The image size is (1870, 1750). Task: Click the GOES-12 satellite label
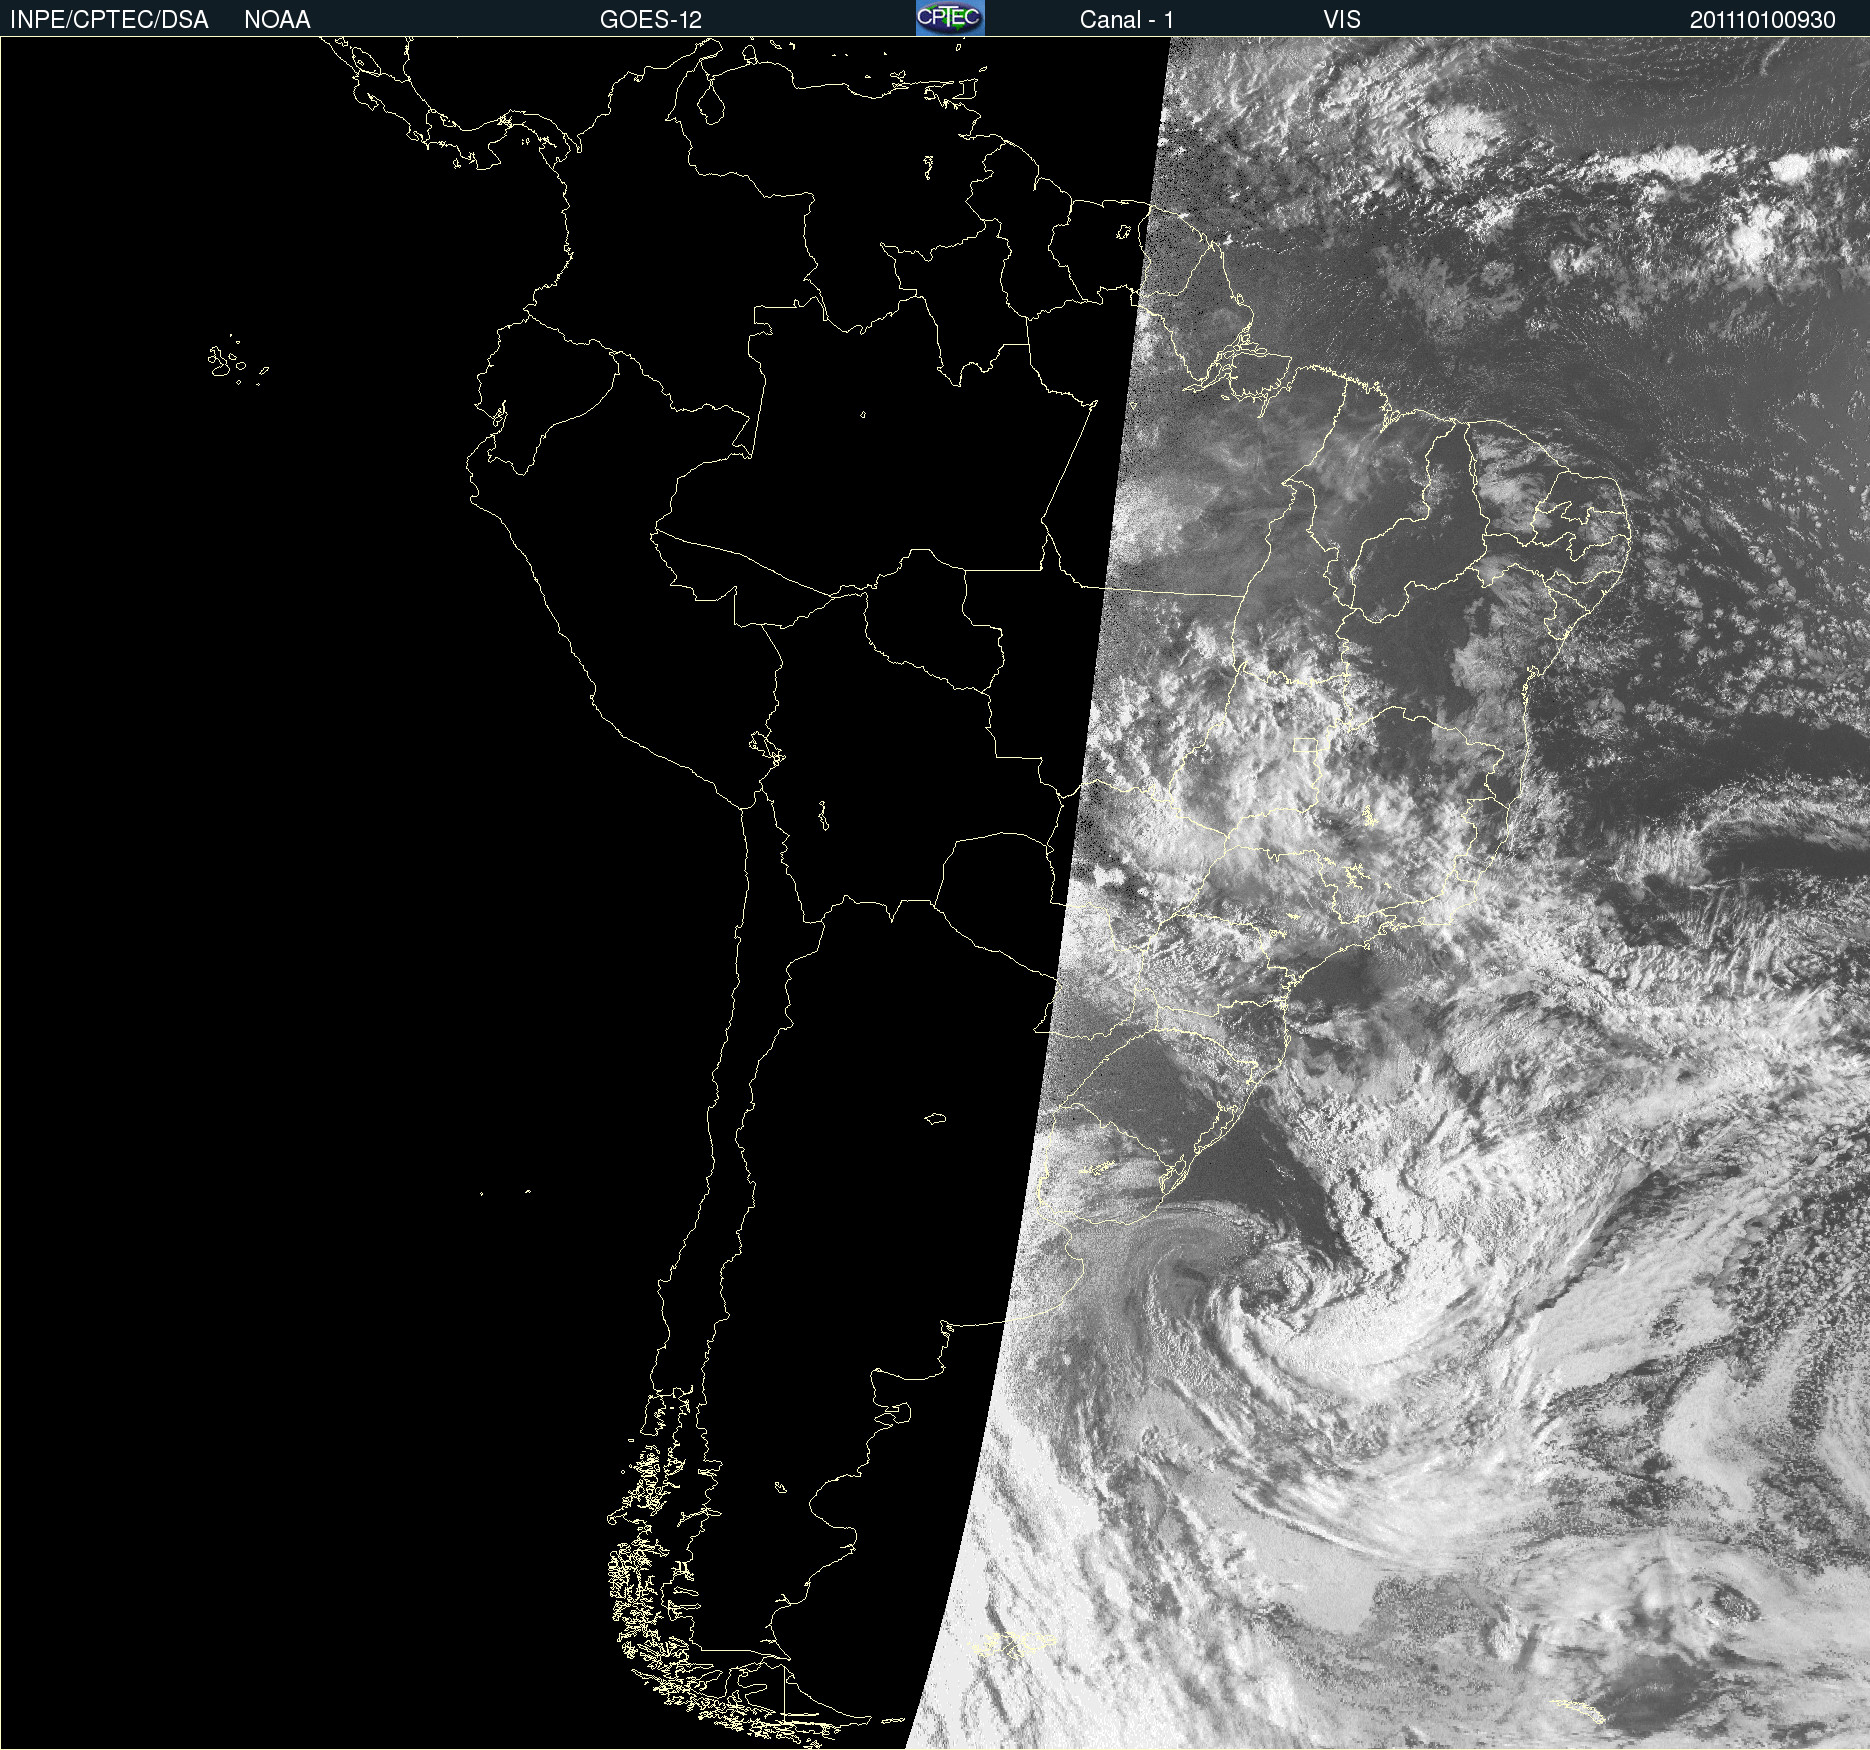651,20
